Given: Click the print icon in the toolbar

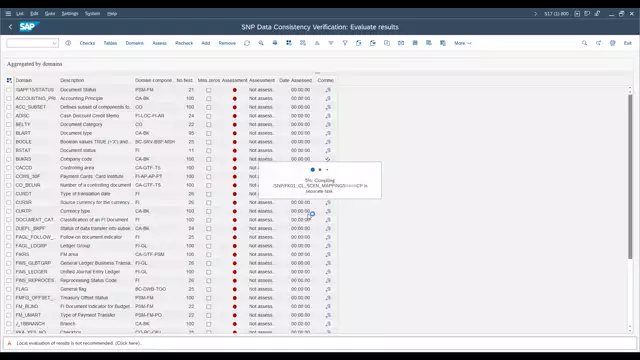Looking at the screenshot, I should (x=275, y=43).
